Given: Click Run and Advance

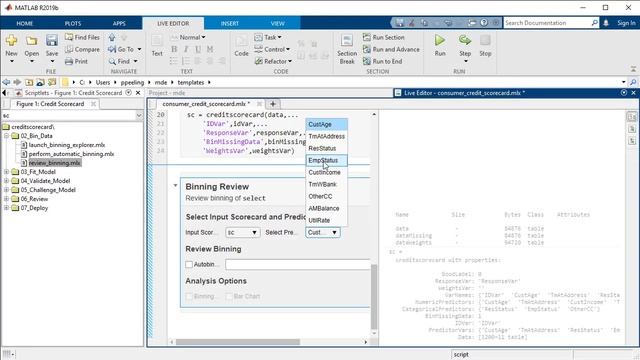Looking at the screenshot, I should coord(391,49).
